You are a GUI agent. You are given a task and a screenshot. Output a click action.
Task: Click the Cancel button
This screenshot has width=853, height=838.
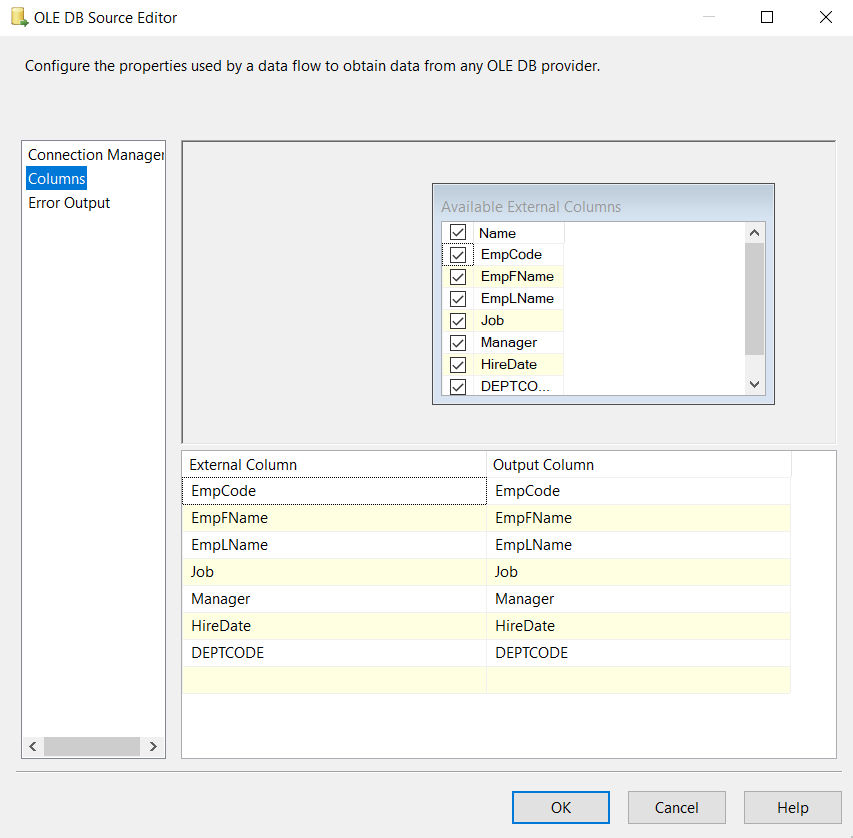point(676,807)
